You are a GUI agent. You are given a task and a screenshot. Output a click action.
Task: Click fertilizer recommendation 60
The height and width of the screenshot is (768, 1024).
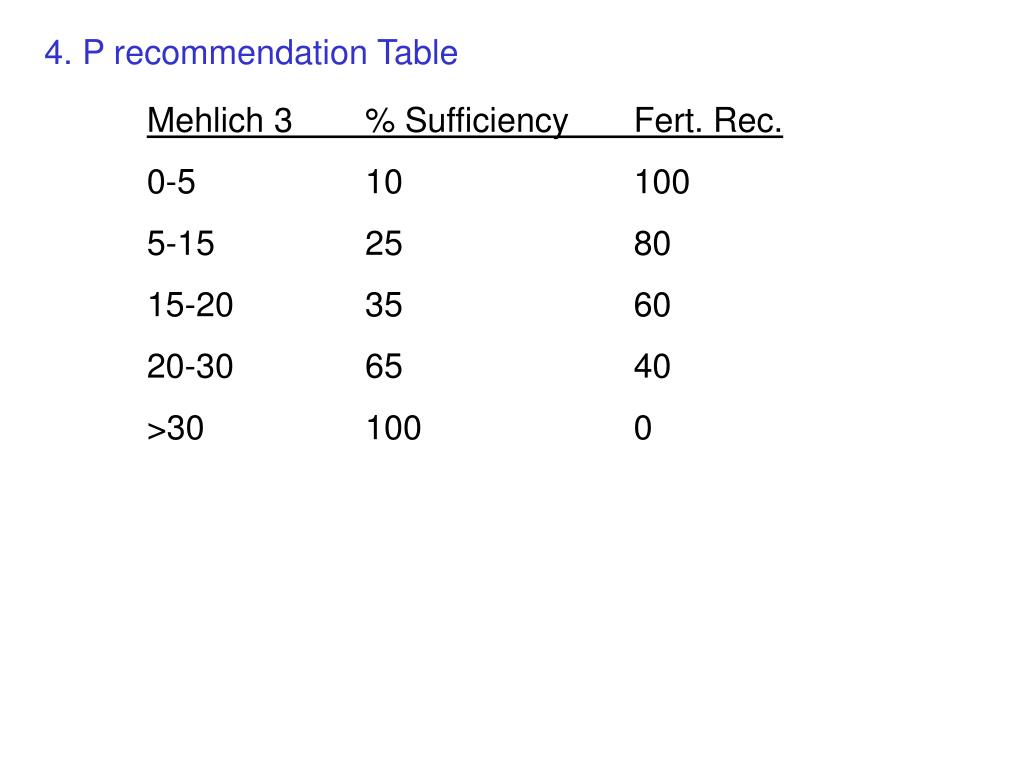652,305
